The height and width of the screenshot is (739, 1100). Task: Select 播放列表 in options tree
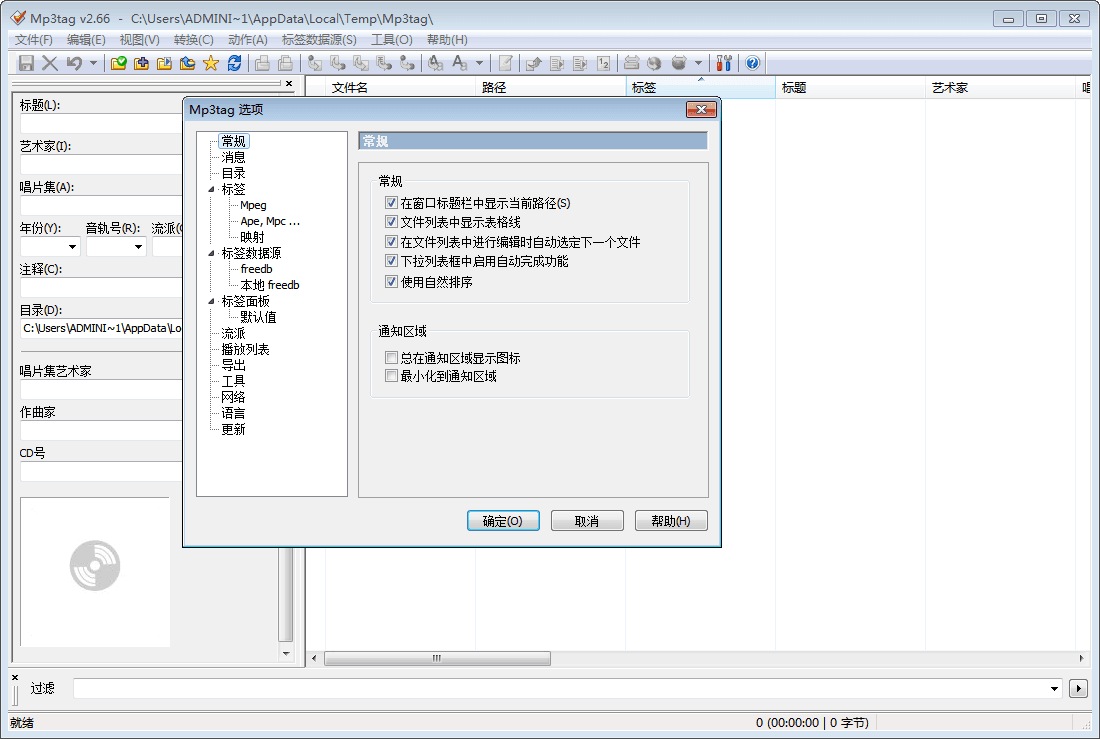[x=246, y=349]
